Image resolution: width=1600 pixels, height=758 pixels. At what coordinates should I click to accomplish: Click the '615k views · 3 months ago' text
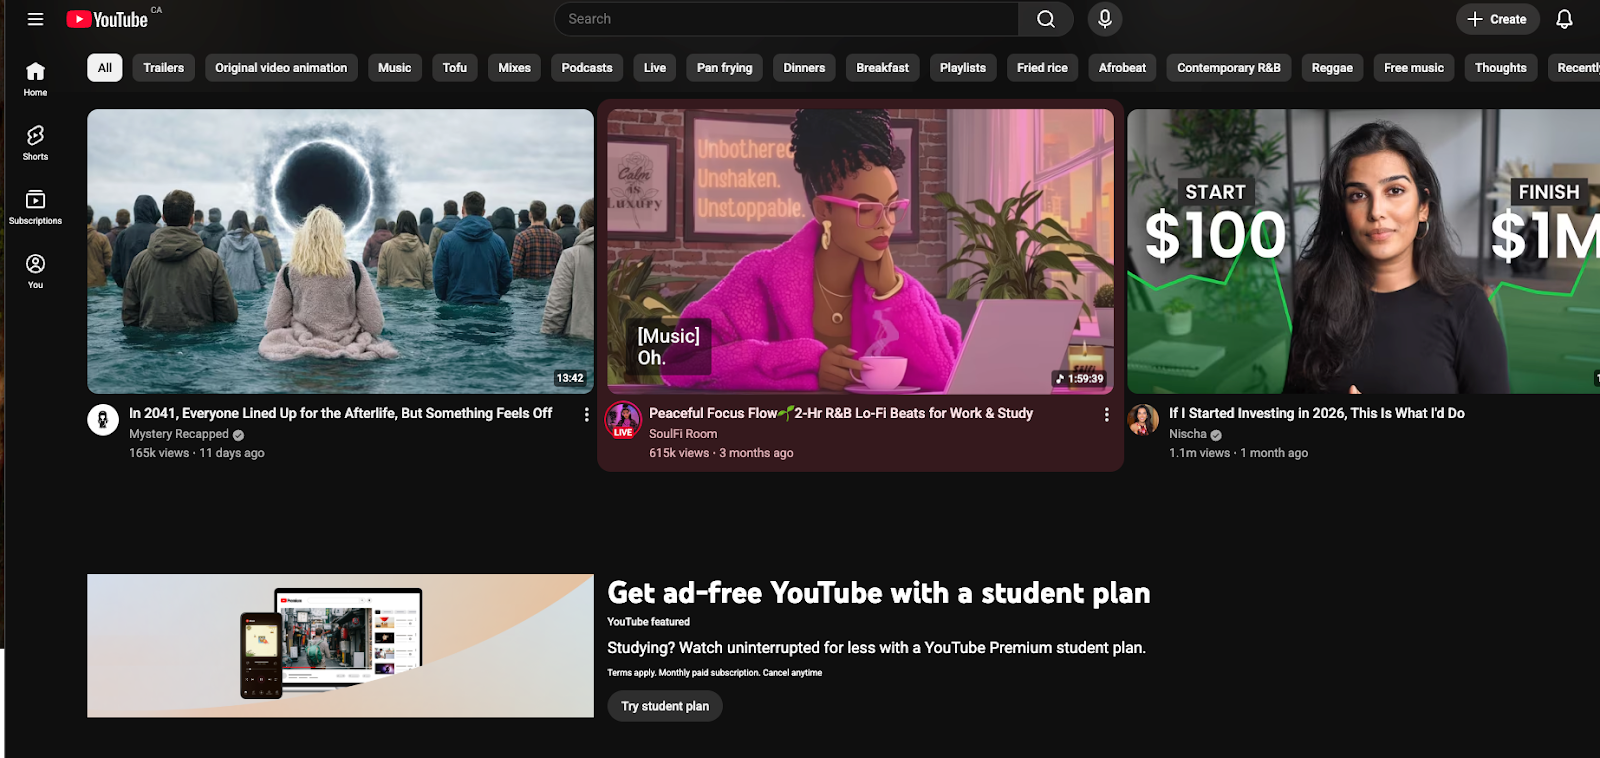(x=721, y=453)
